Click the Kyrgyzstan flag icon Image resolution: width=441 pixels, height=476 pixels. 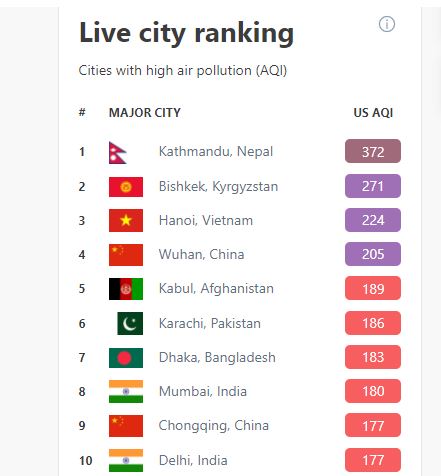[126, 187]
